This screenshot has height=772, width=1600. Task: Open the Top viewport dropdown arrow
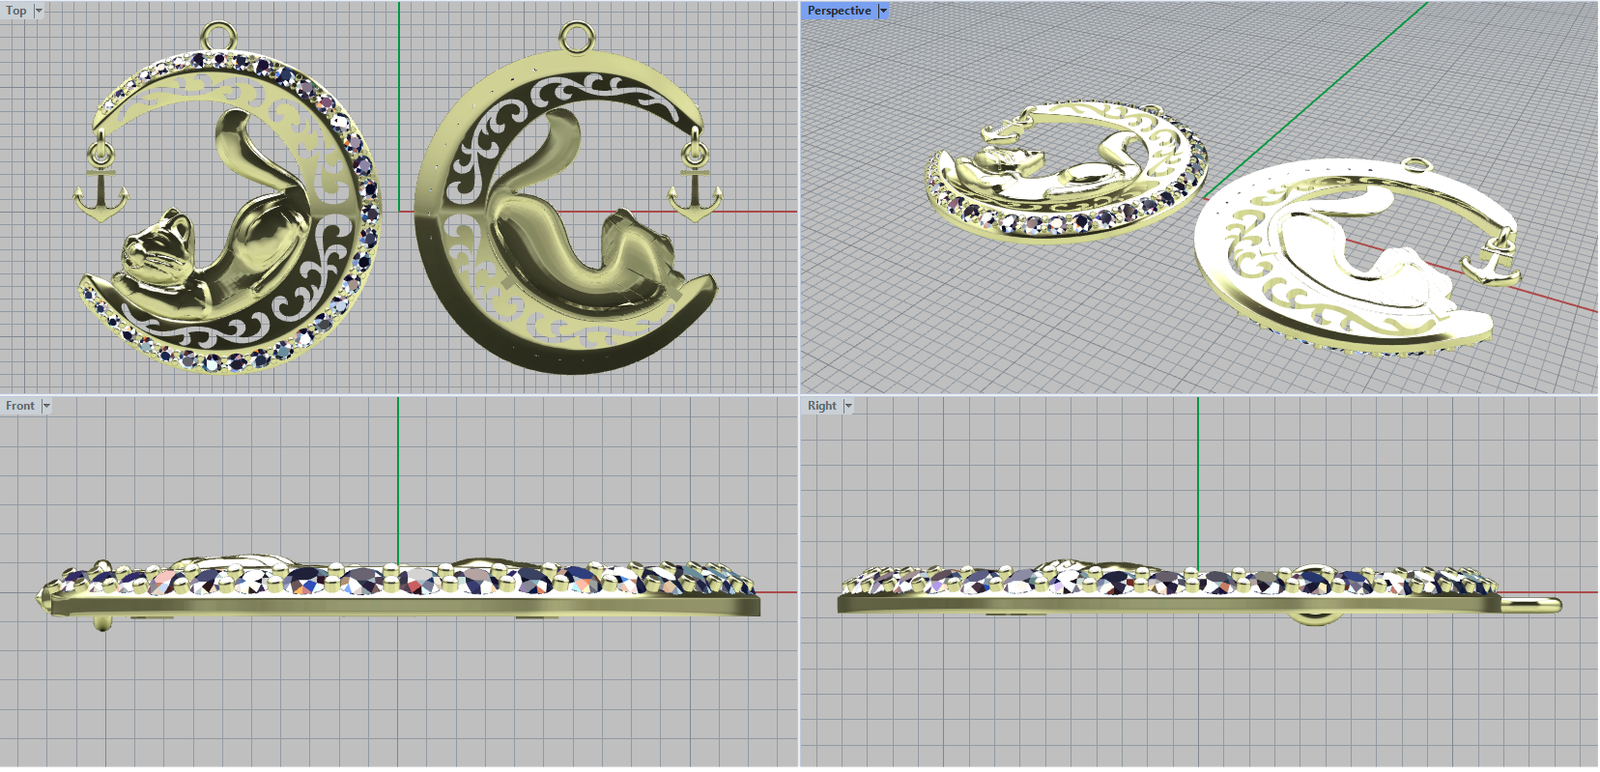coord(39,11)
